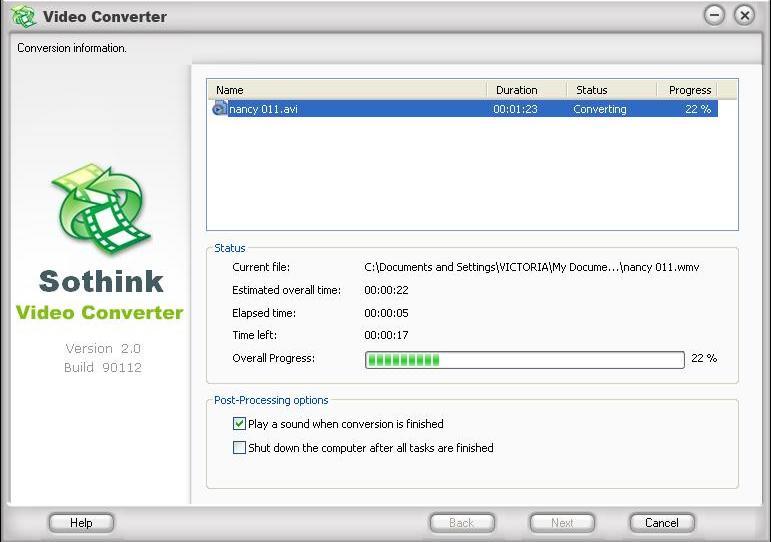The width and height of the screenshot is (771, 542).
Task: Click the Progress column header
Action: [x=687, y=90]
